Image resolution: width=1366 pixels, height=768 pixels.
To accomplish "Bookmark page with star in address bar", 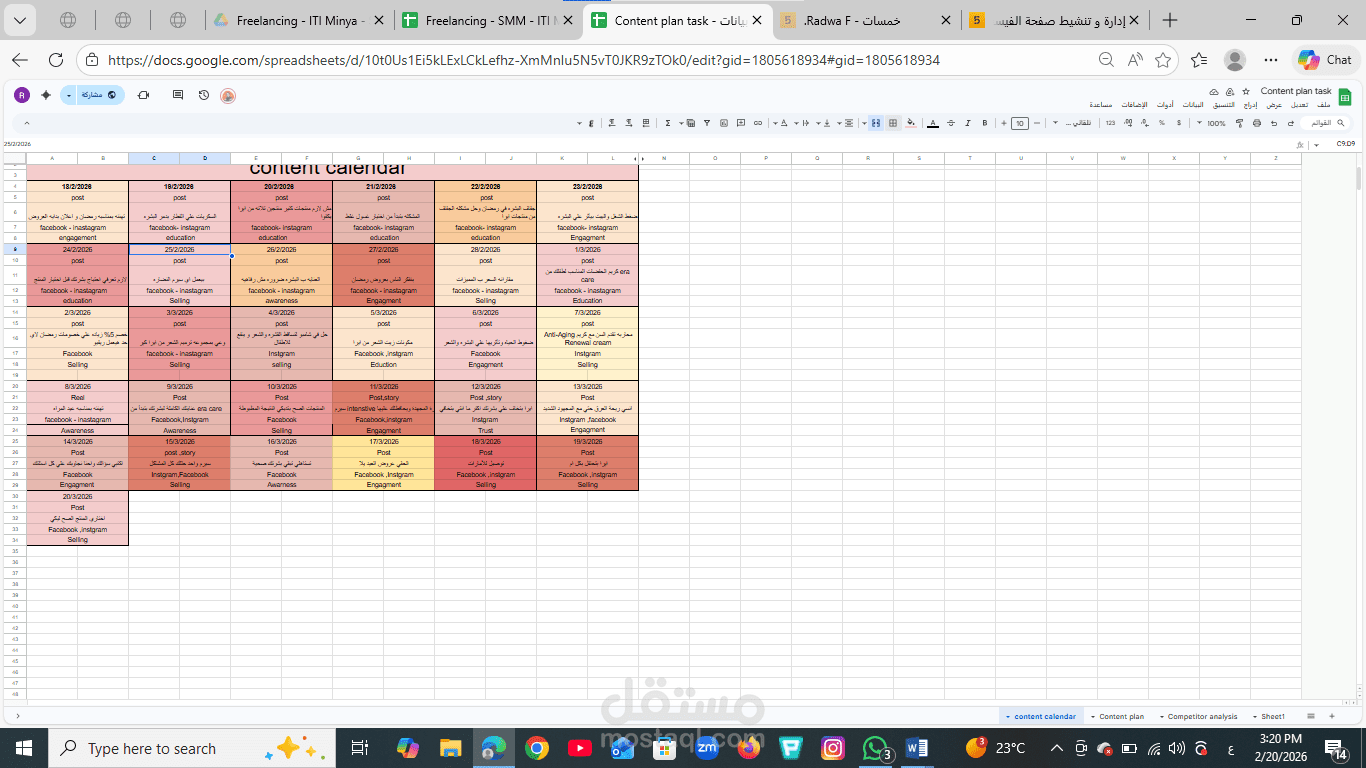I will (1163, 60).
